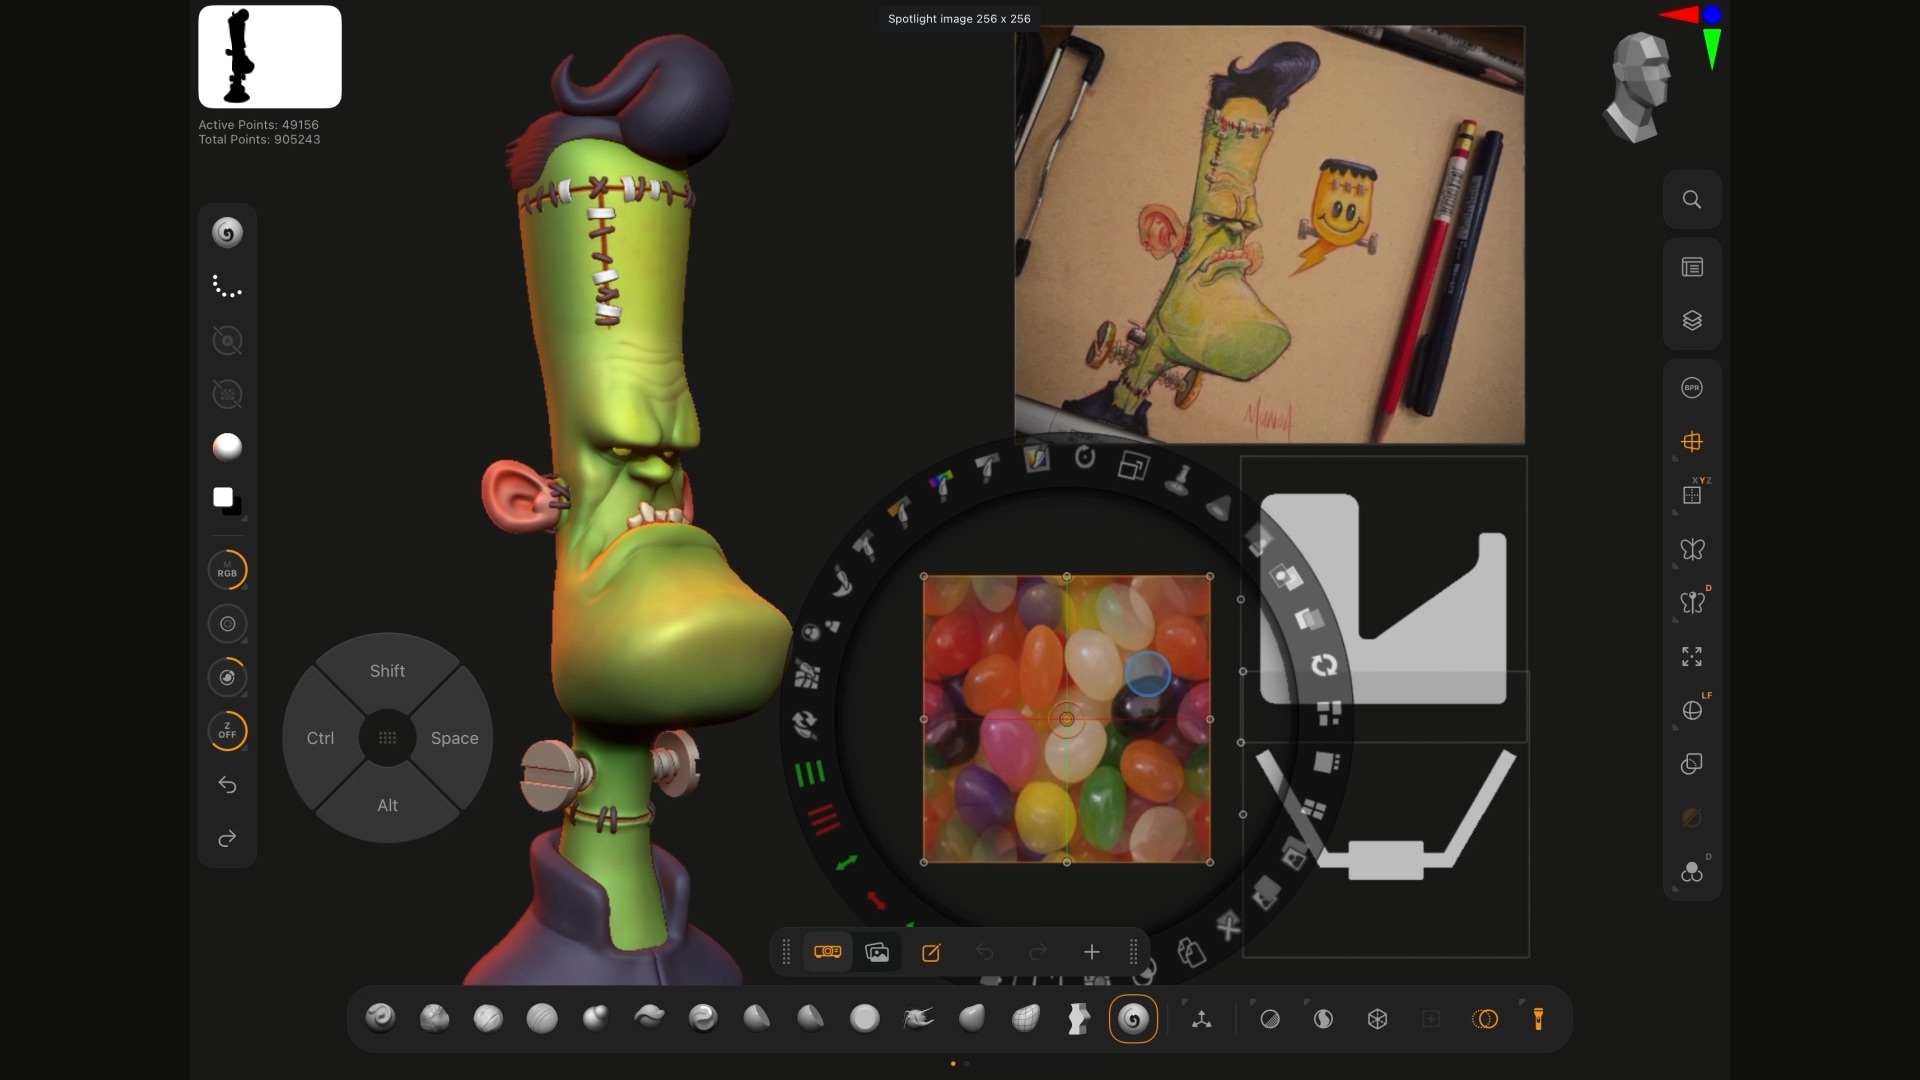
Task: Click the Spotlight toolbar redo arrow
Action: 1038,952
